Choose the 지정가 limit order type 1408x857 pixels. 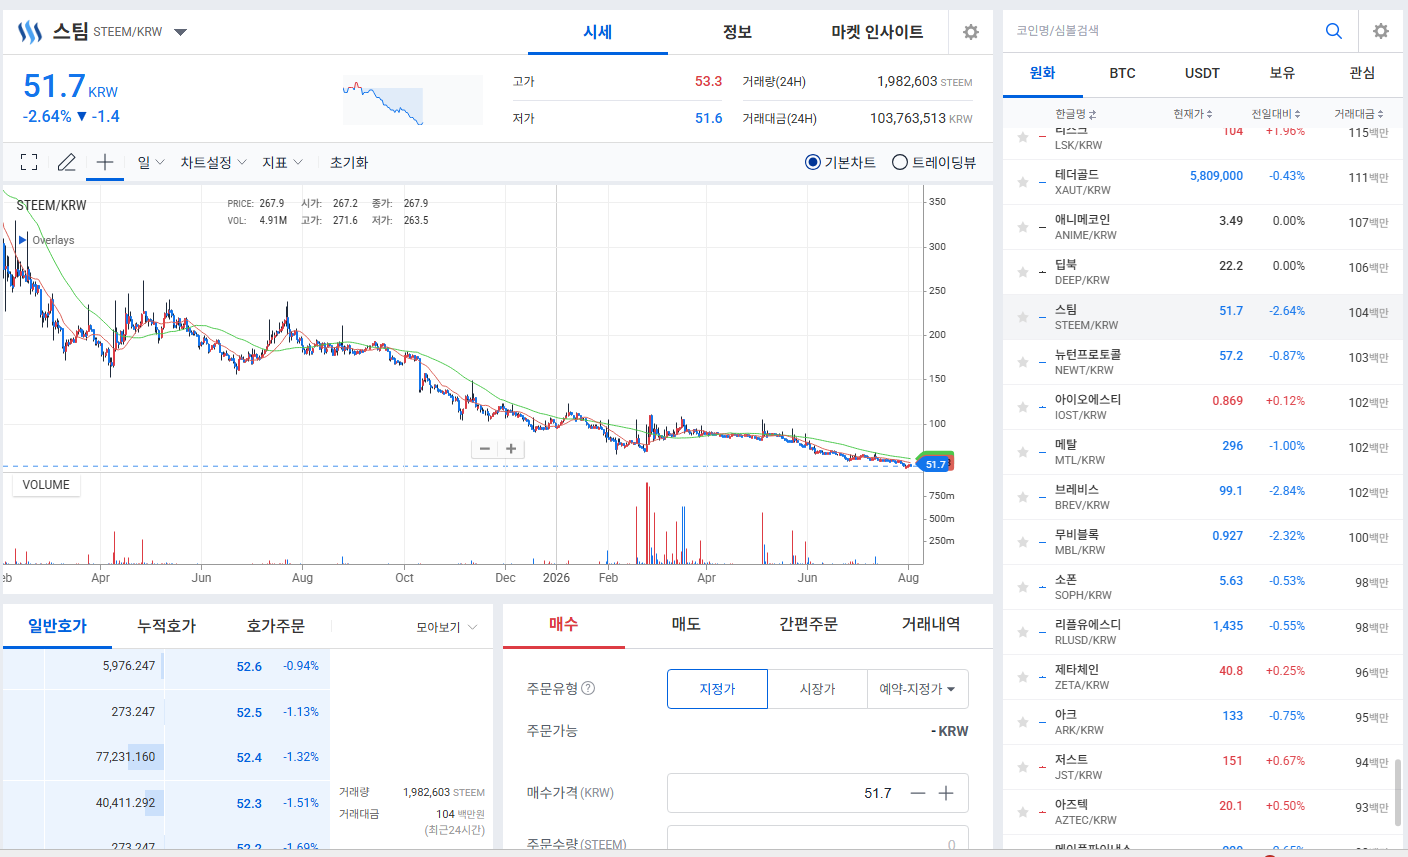(717, 689)
